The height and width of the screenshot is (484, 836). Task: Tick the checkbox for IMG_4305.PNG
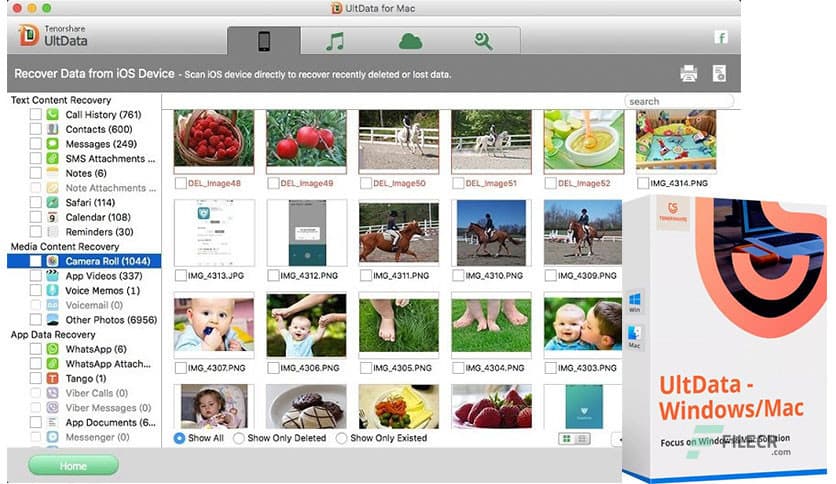(x=365, y=368)
